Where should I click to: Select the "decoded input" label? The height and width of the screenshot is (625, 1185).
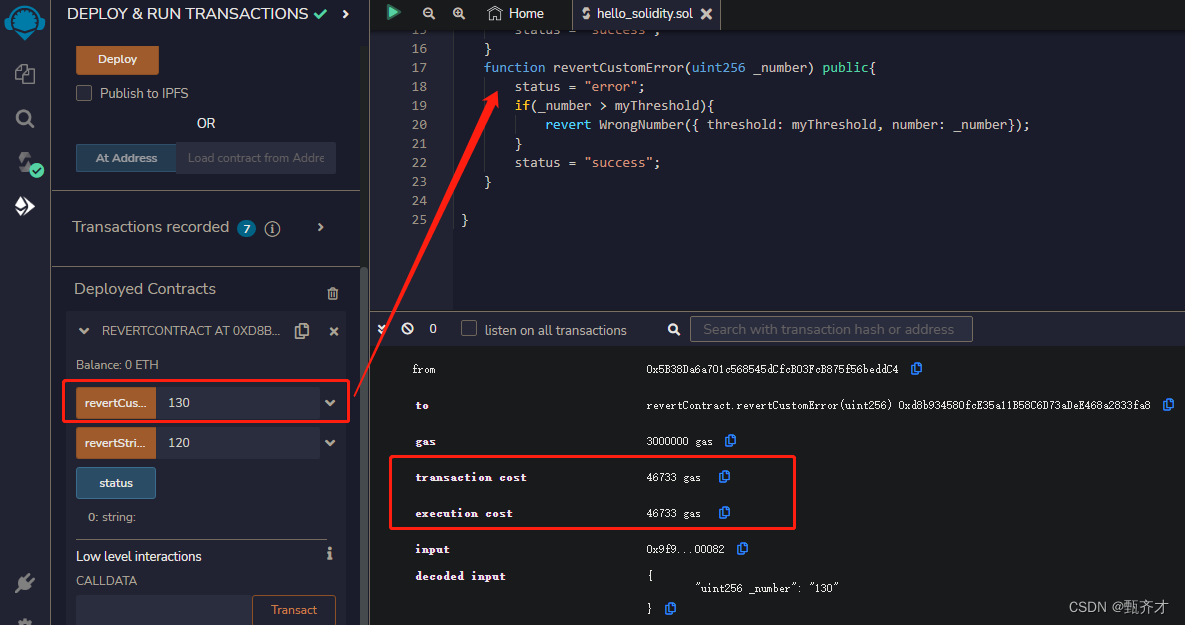click(460, 576)
